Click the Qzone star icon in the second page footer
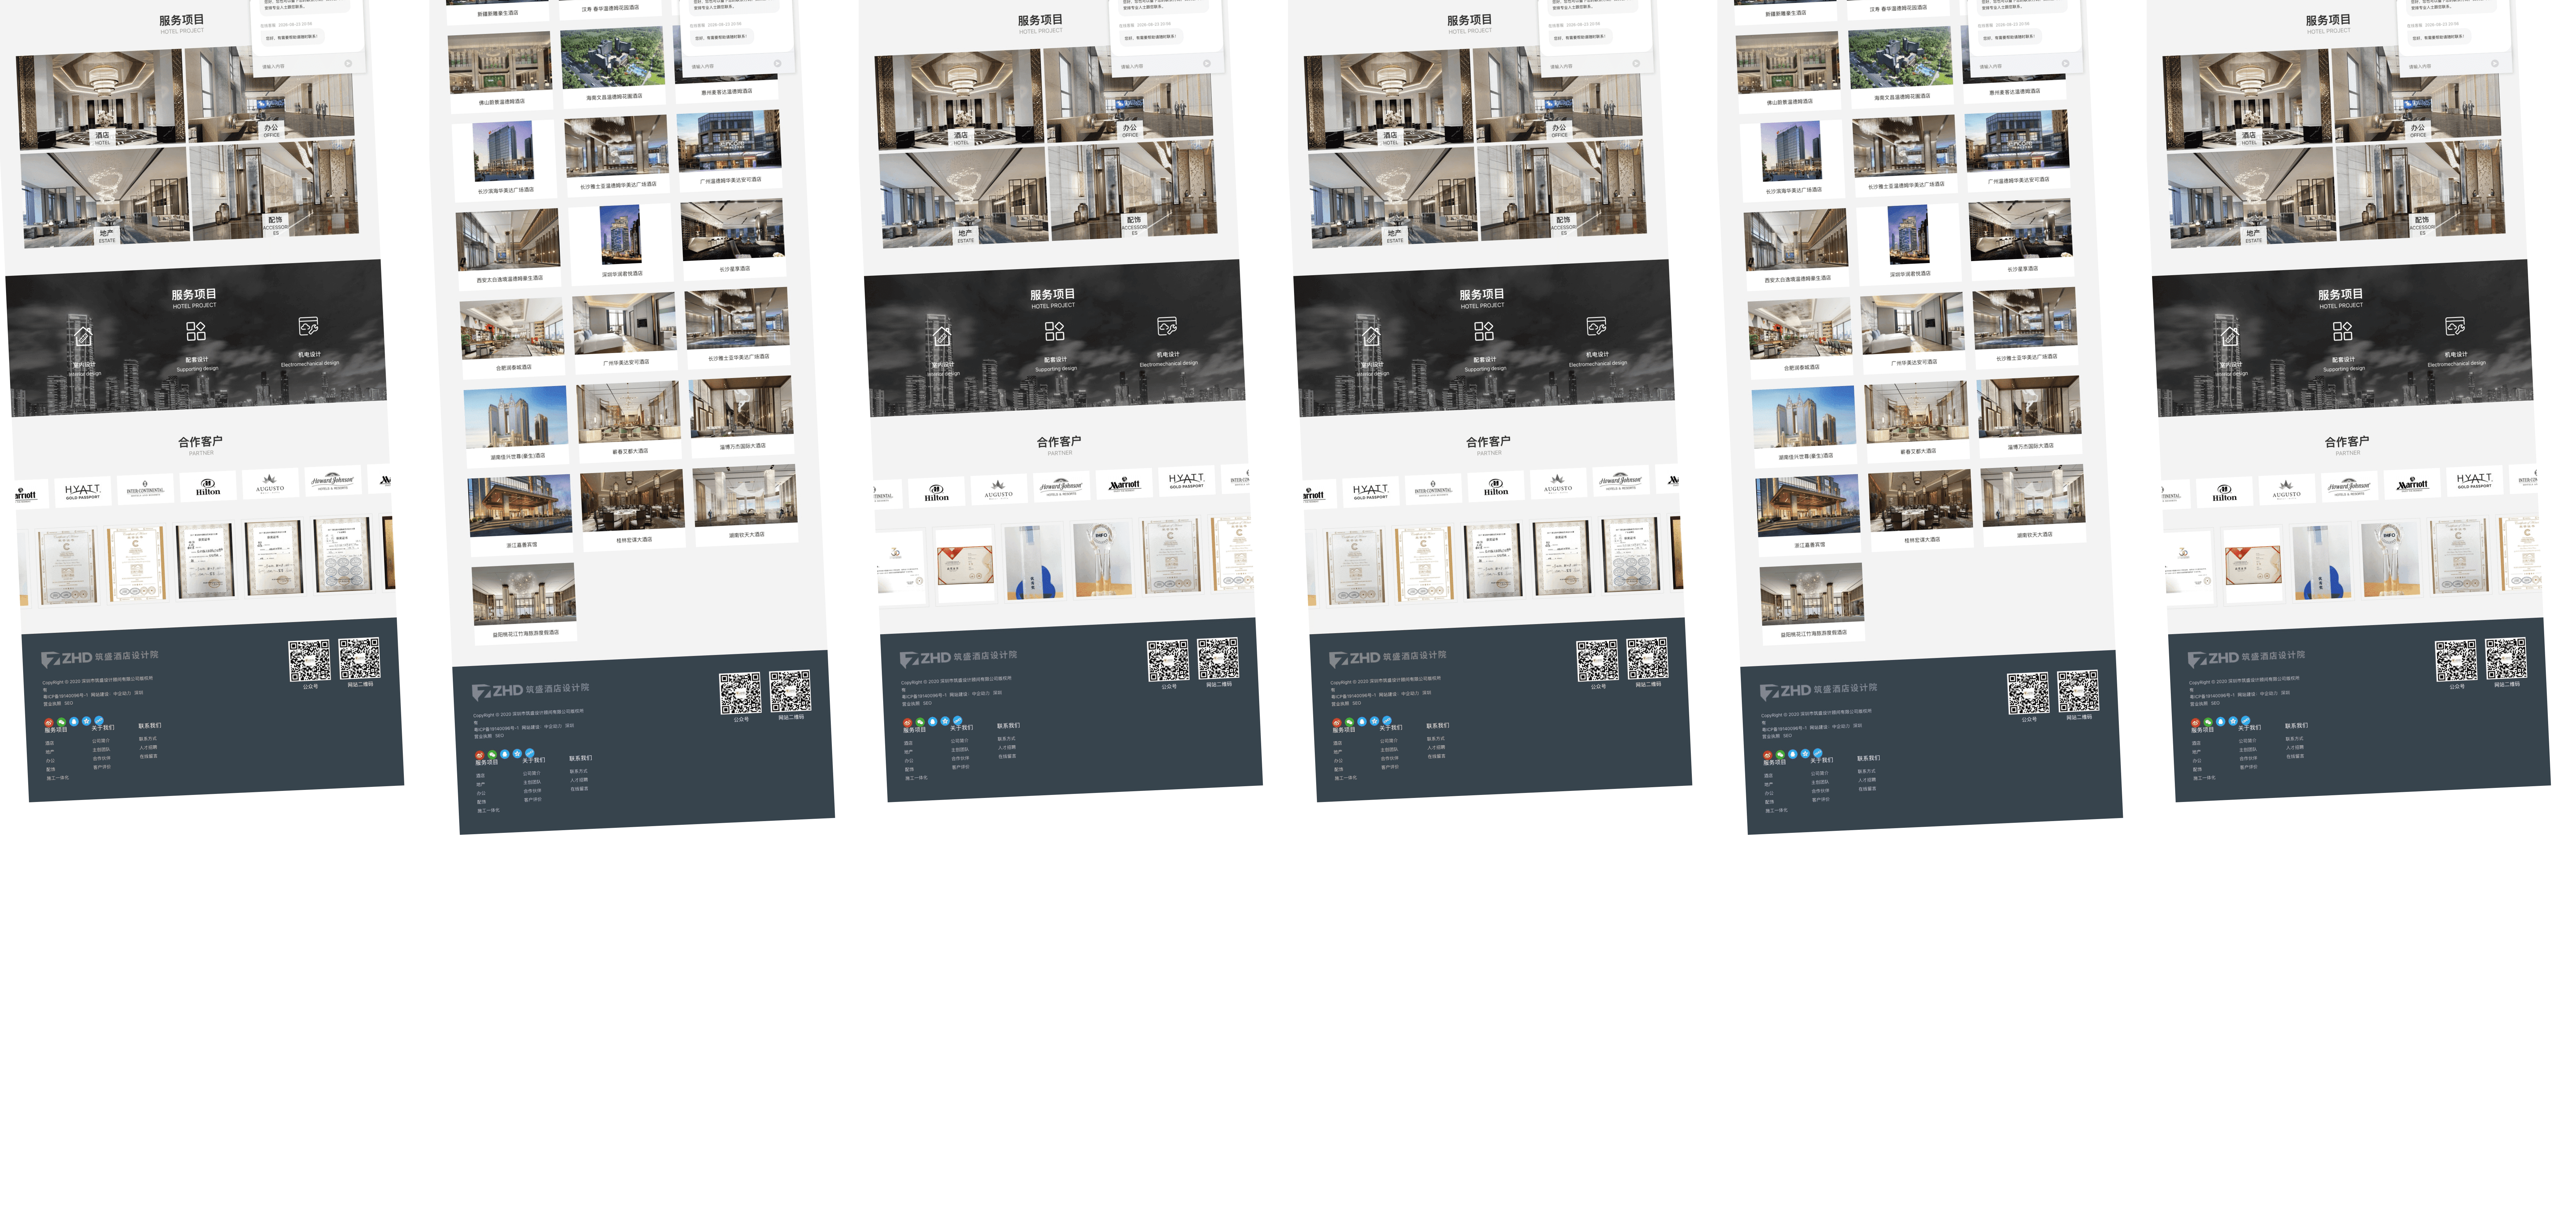2576x1208 pixels. (x=517, y=753)
